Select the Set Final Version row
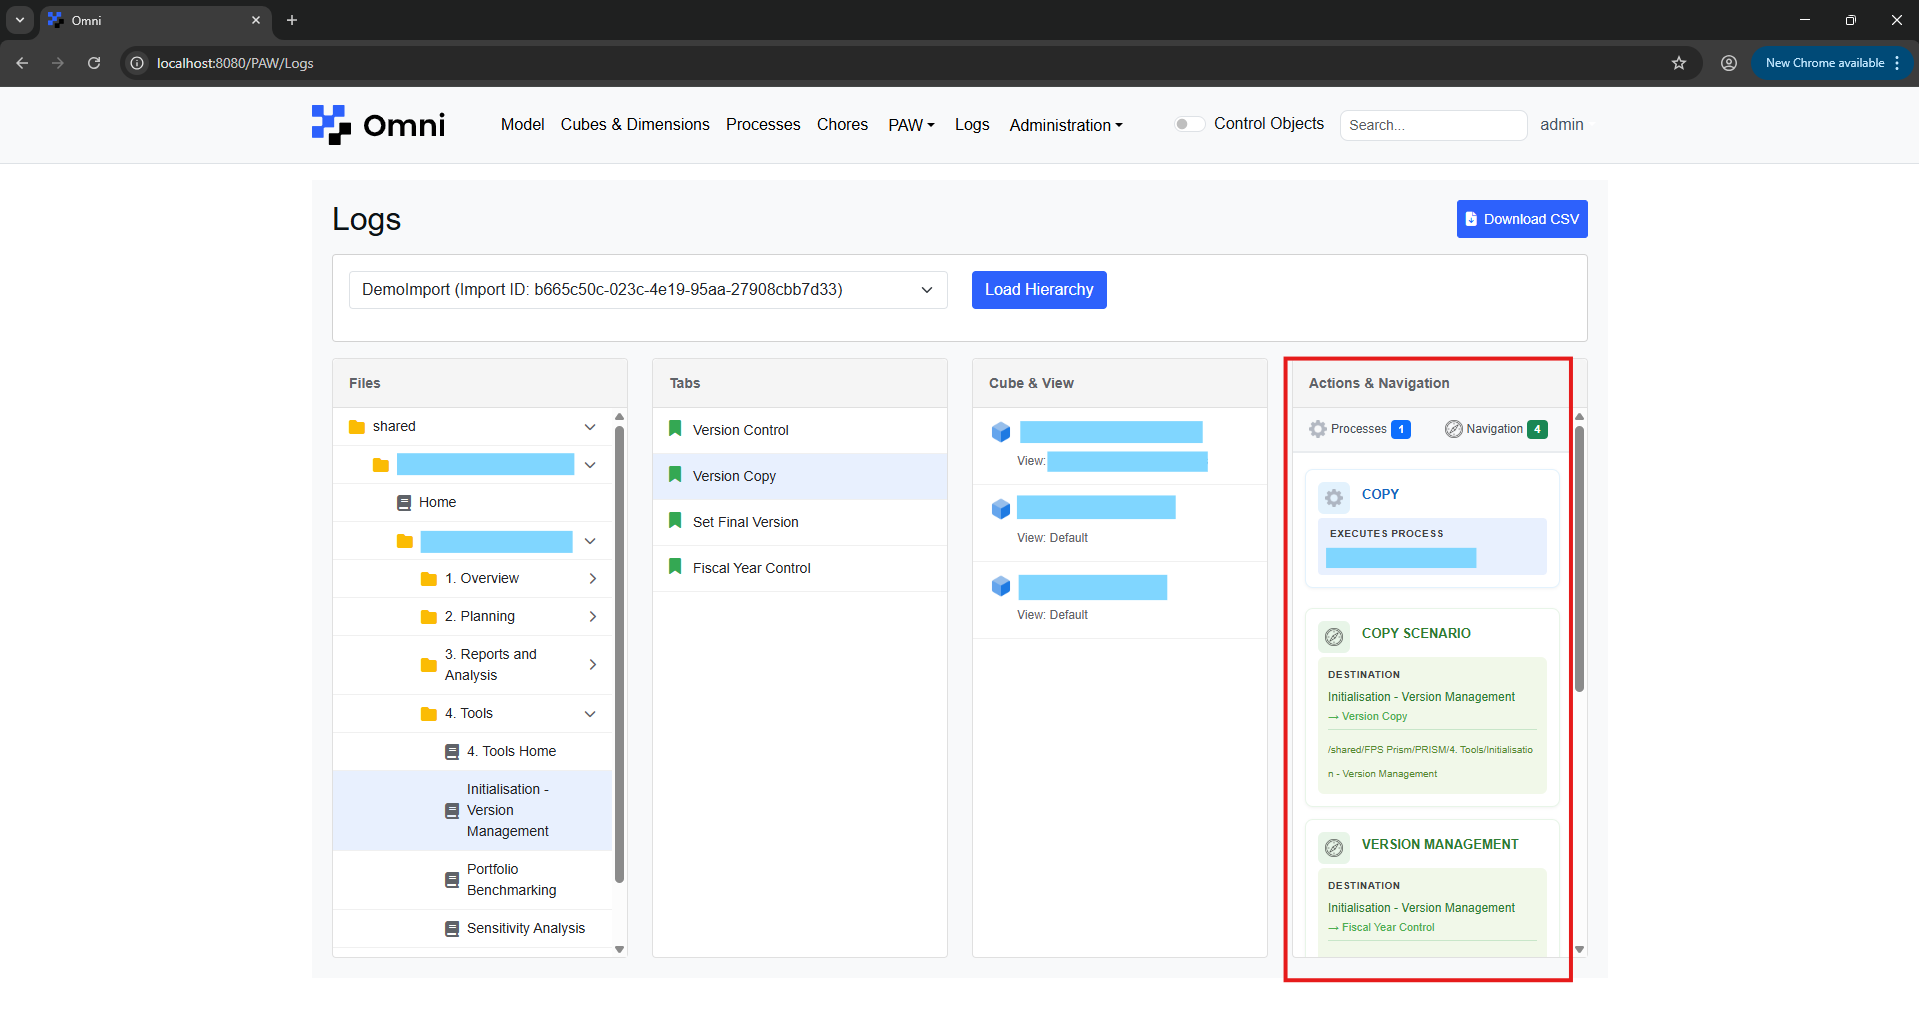 coord(800,522)
